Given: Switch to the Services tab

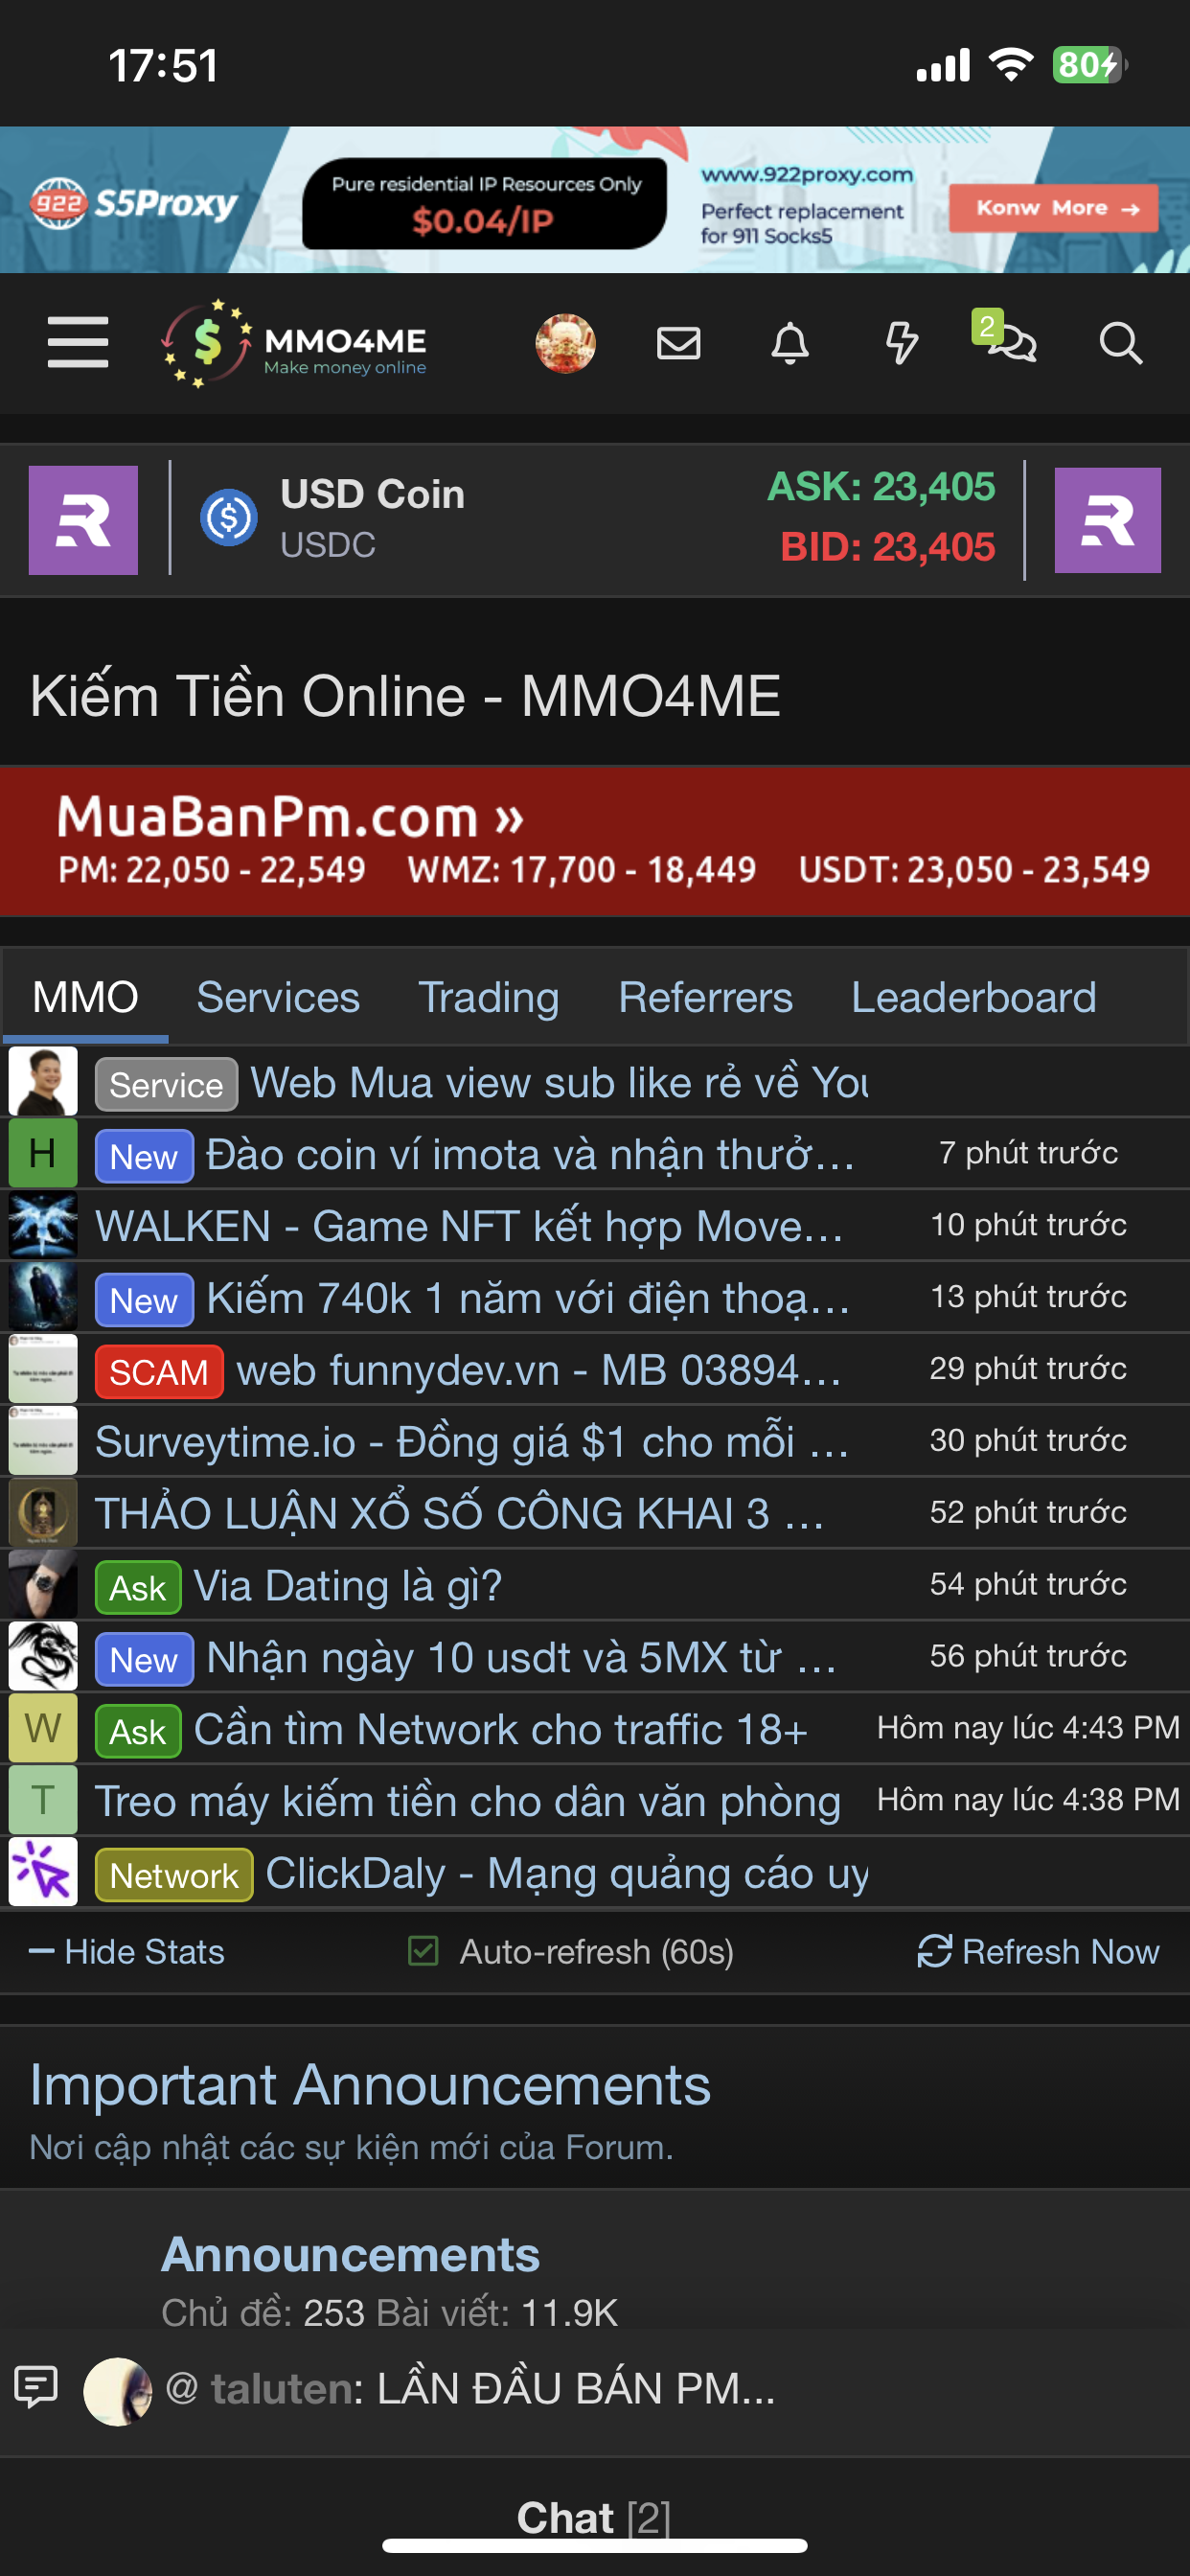Looking at the screenshot, I should coord(278,997).
